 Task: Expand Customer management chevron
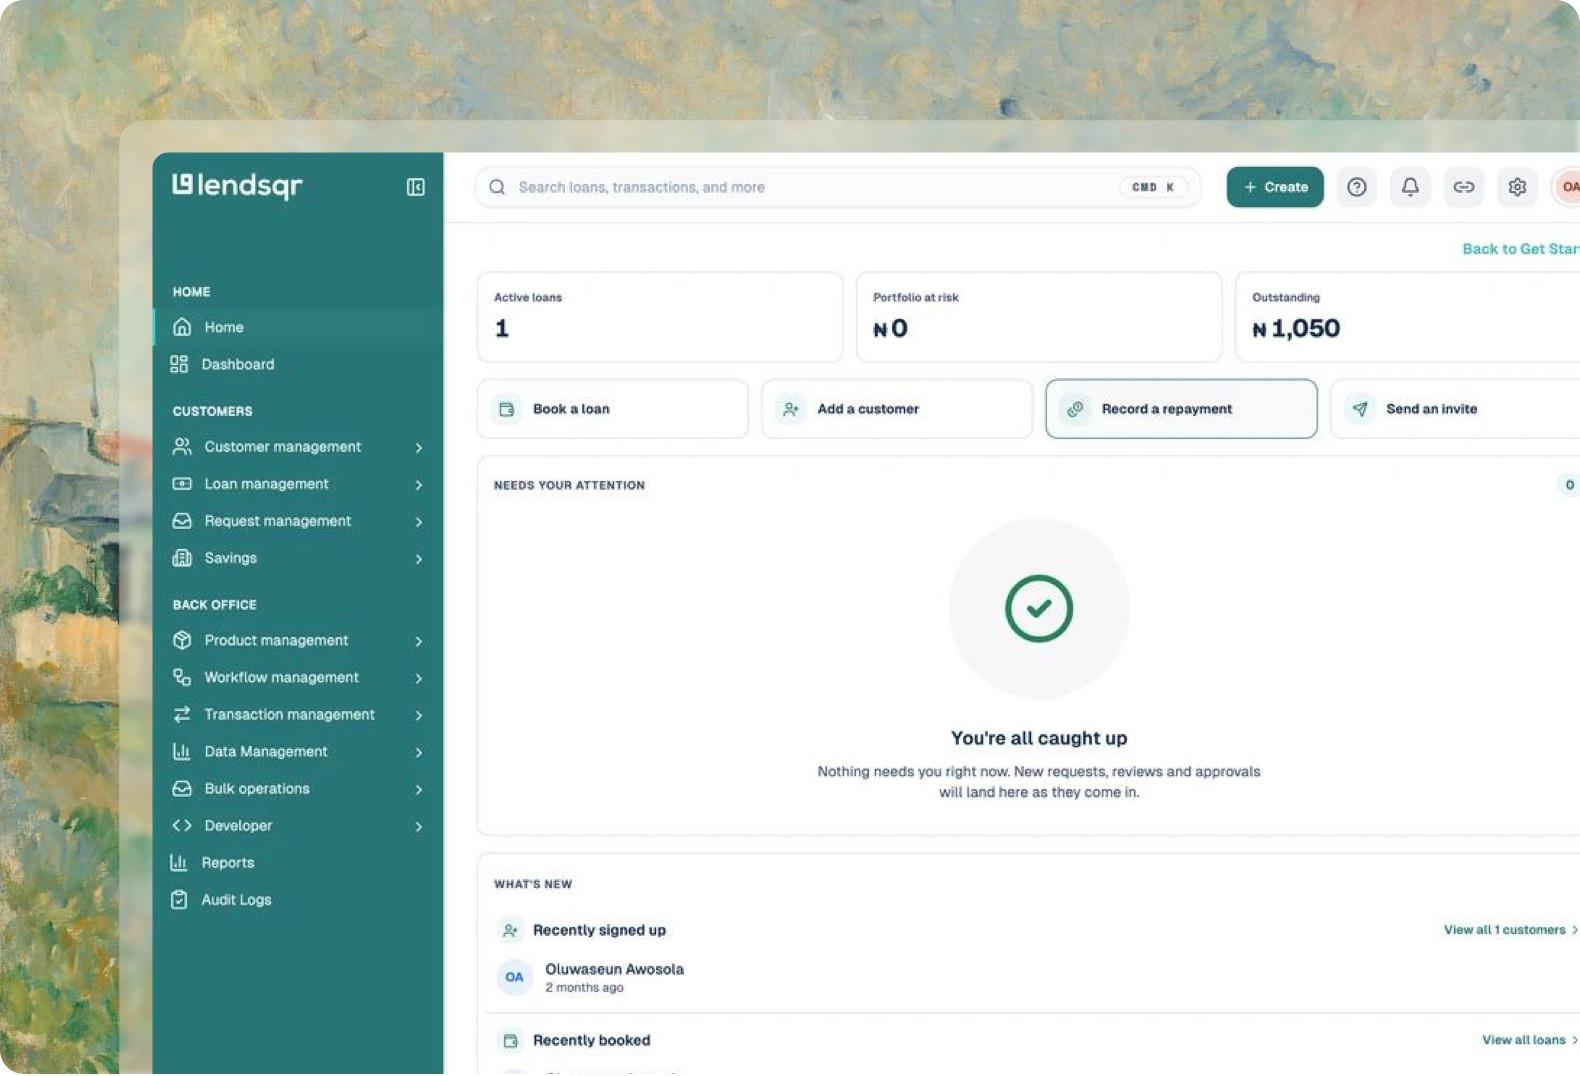click(419, 447)
